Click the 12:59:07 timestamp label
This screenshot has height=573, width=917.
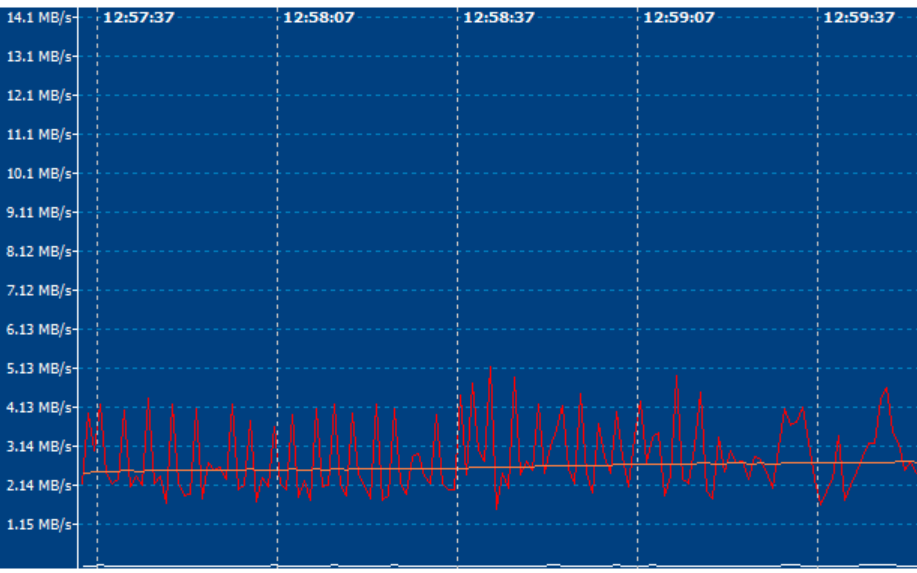678,17
